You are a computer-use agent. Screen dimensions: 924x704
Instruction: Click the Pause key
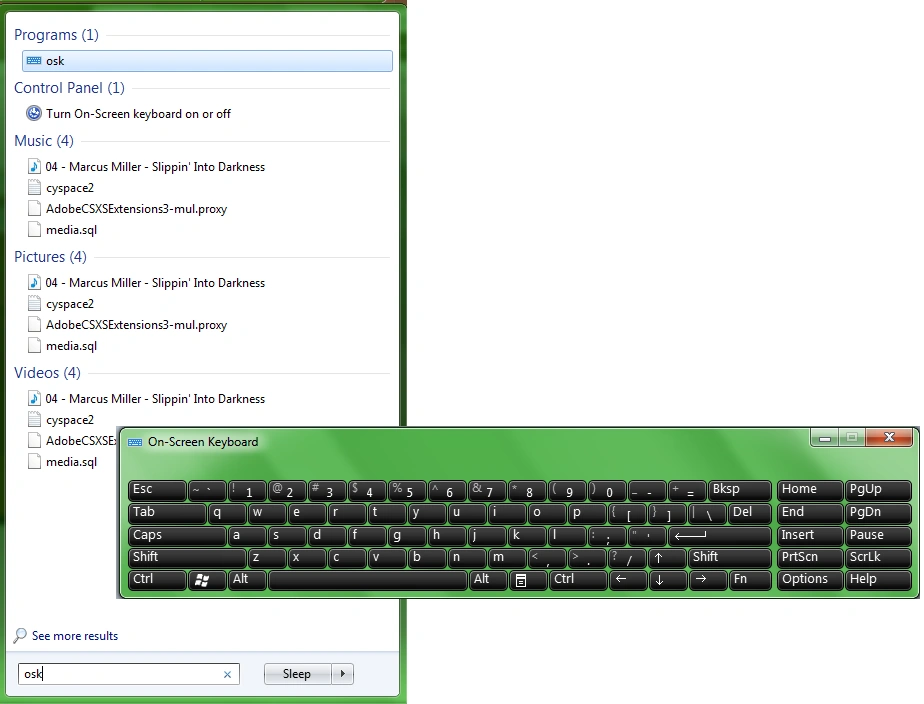click(x=878, y=536)
